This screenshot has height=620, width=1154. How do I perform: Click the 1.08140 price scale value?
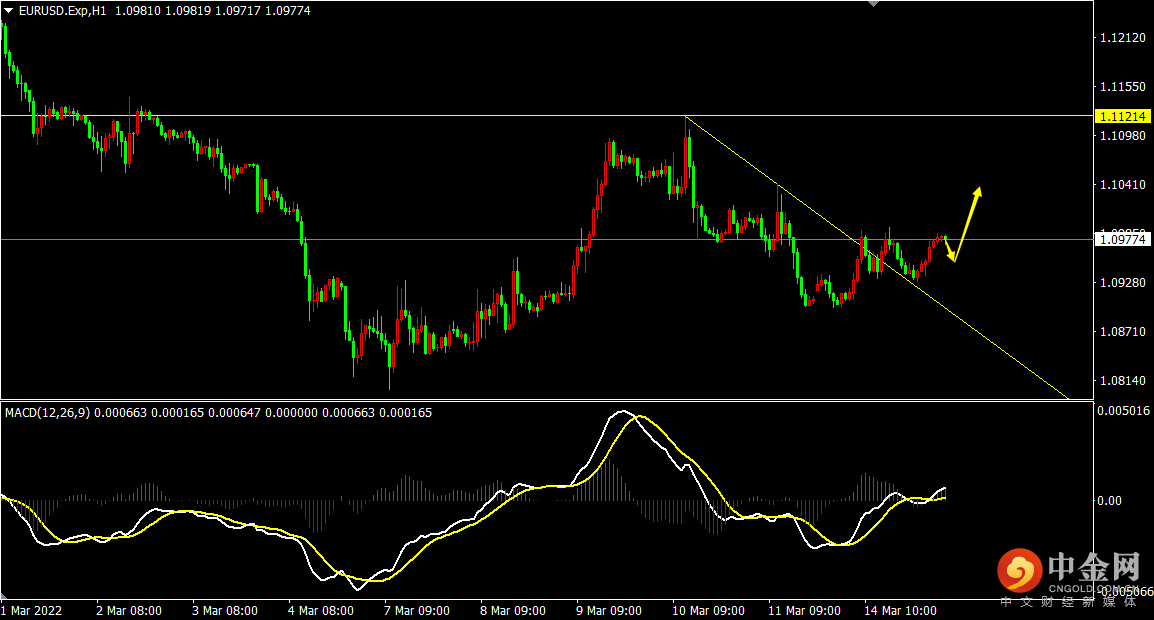1122,381
